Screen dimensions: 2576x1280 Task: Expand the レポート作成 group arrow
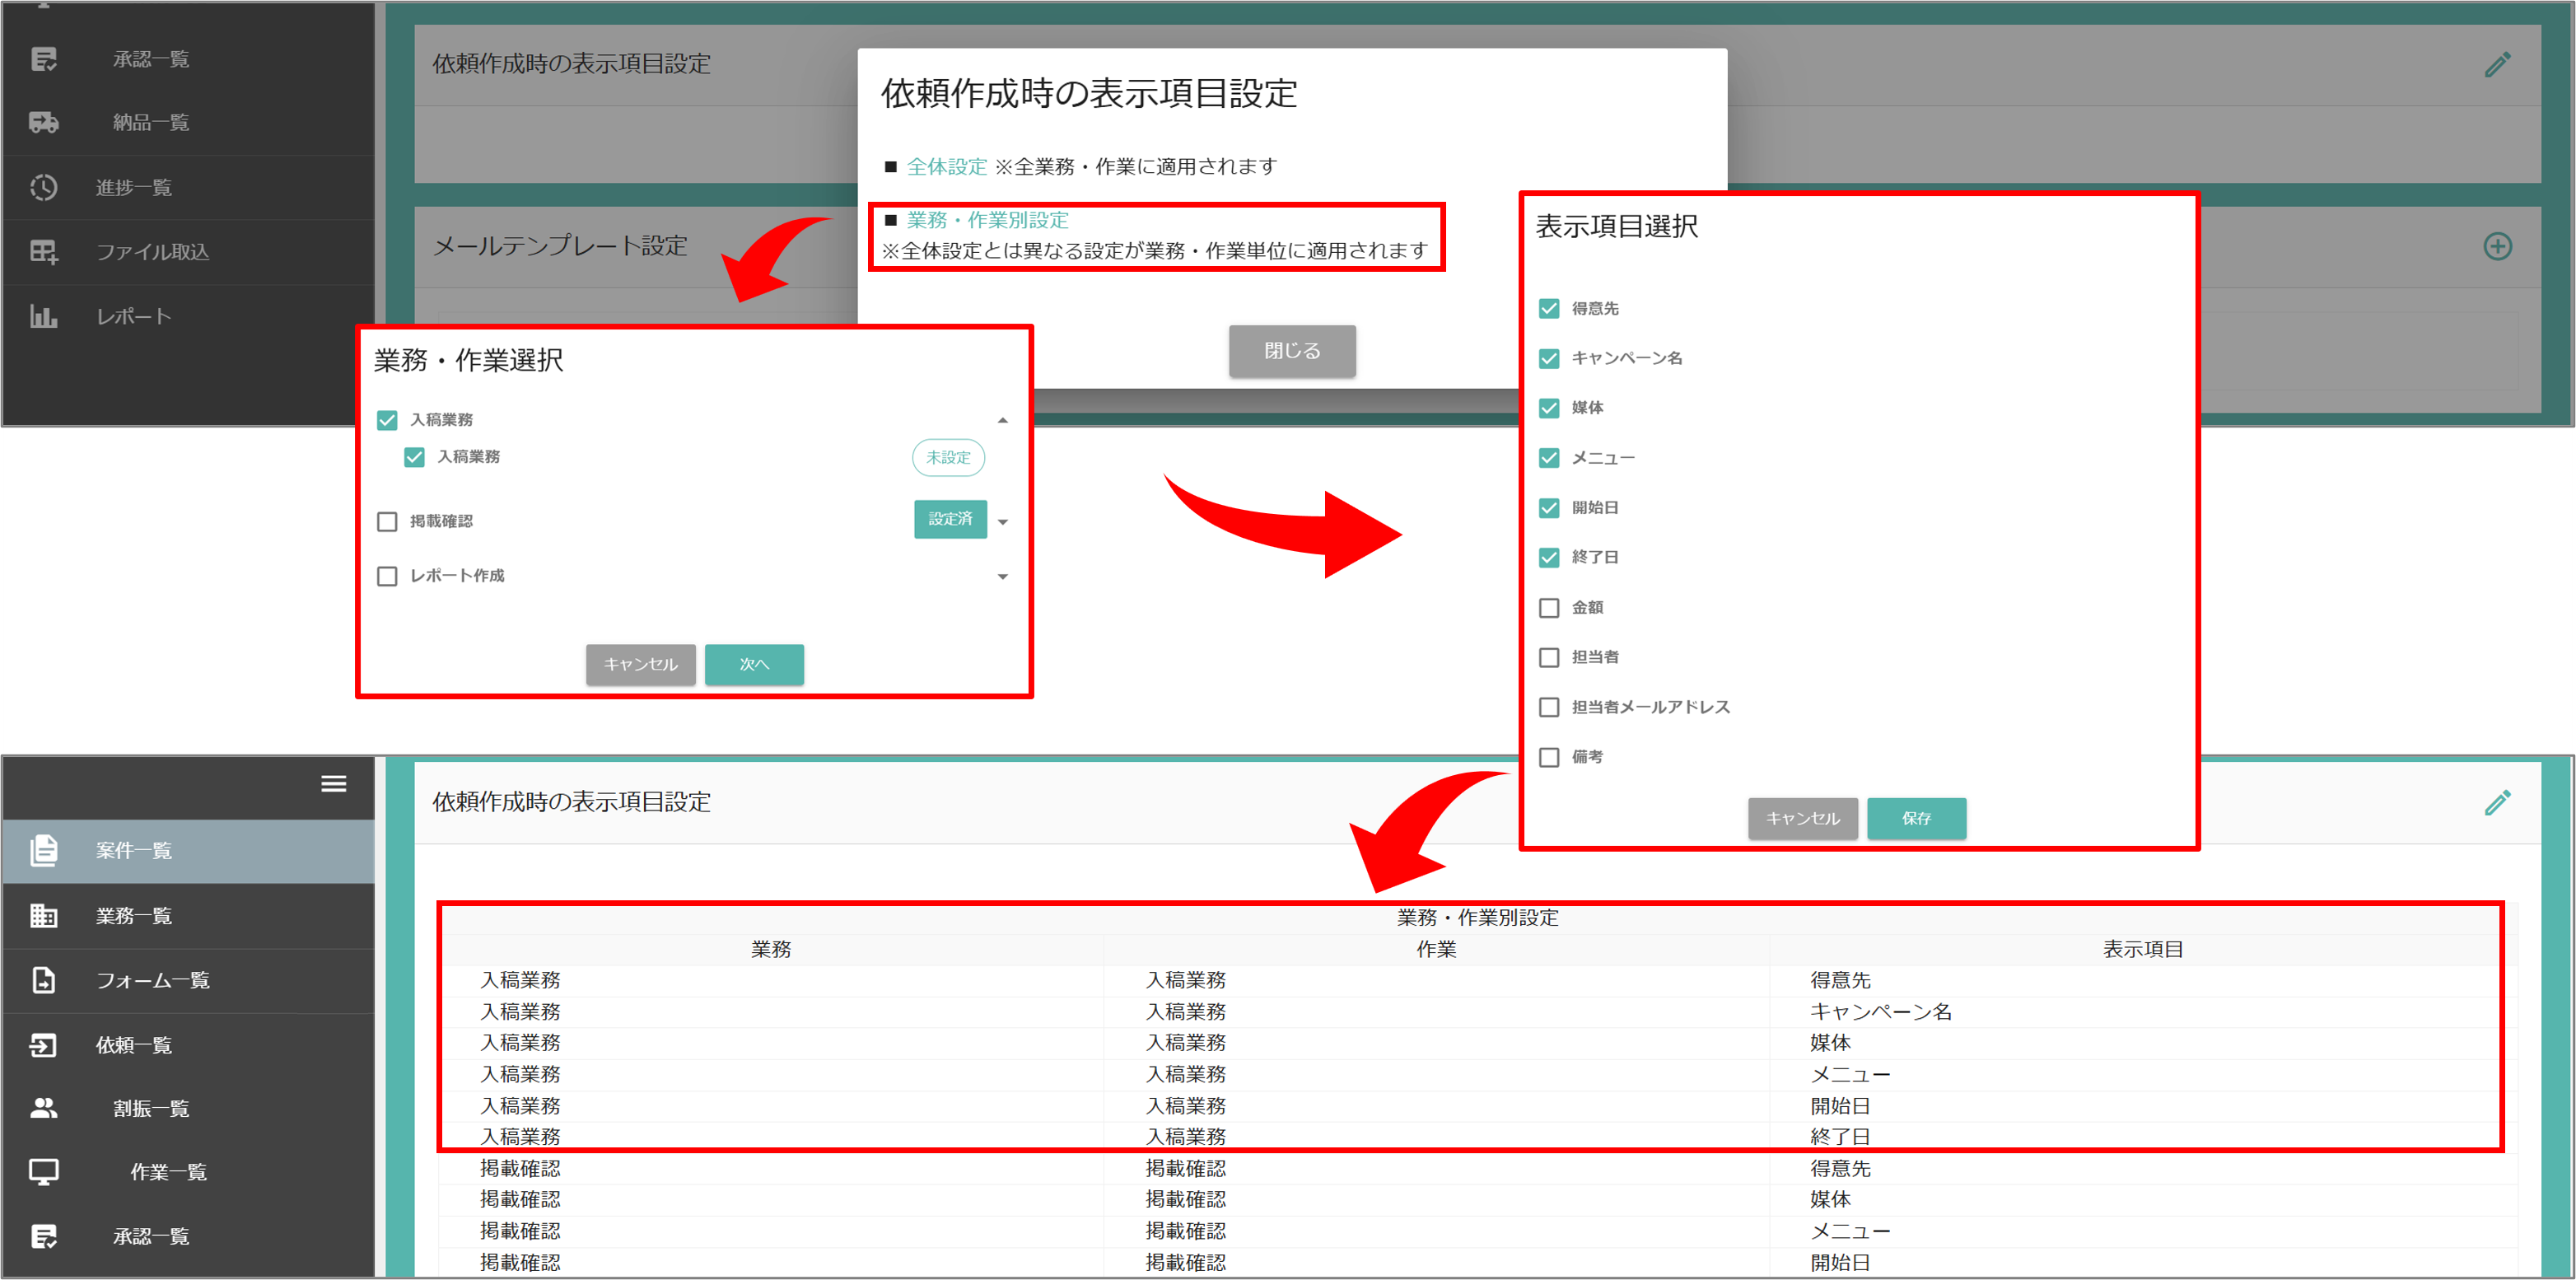1002,577
